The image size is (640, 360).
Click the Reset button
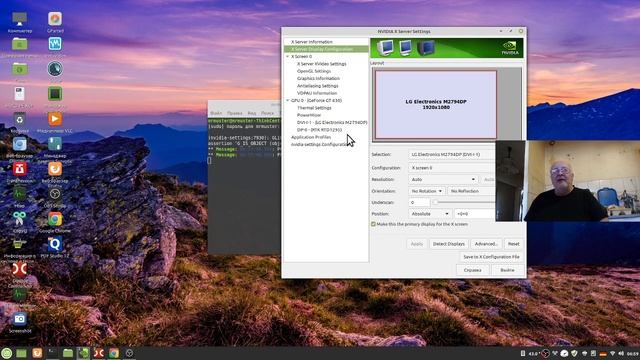tap(513, 244)
